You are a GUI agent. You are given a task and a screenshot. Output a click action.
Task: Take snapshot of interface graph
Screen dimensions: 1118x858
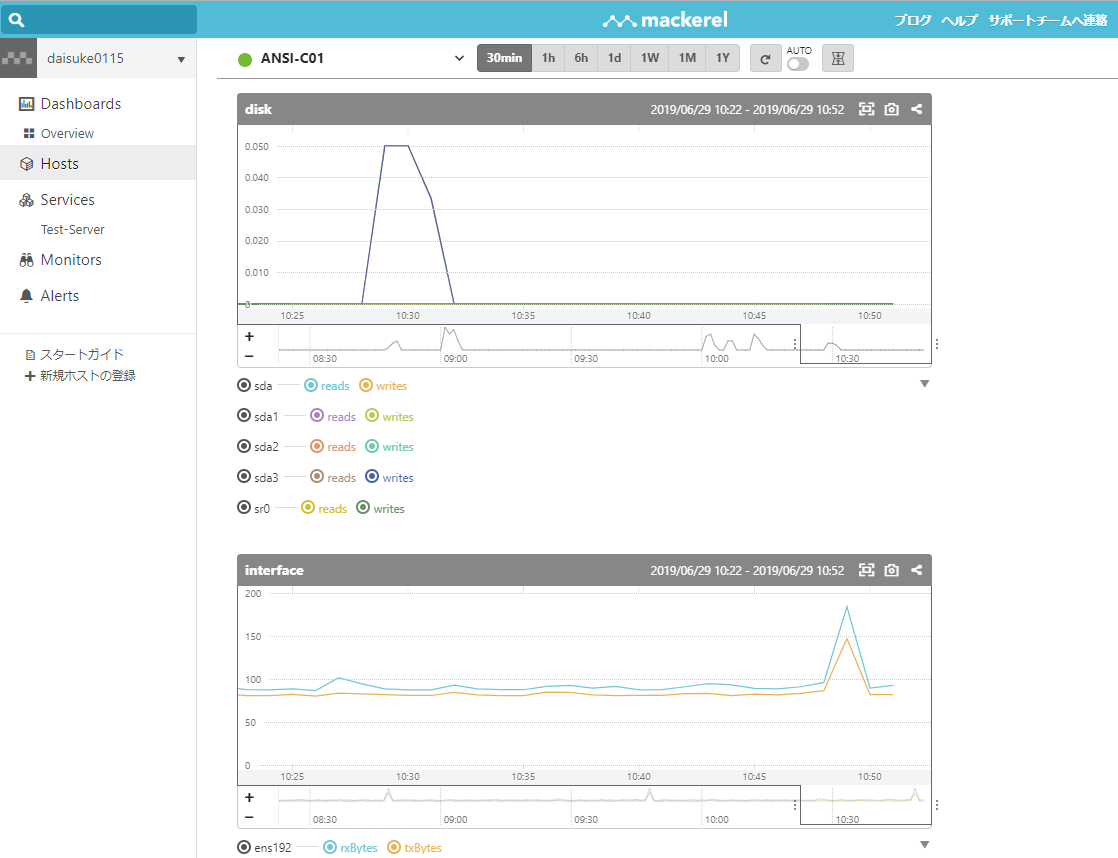pyautogui.click(x=891, y=570)
